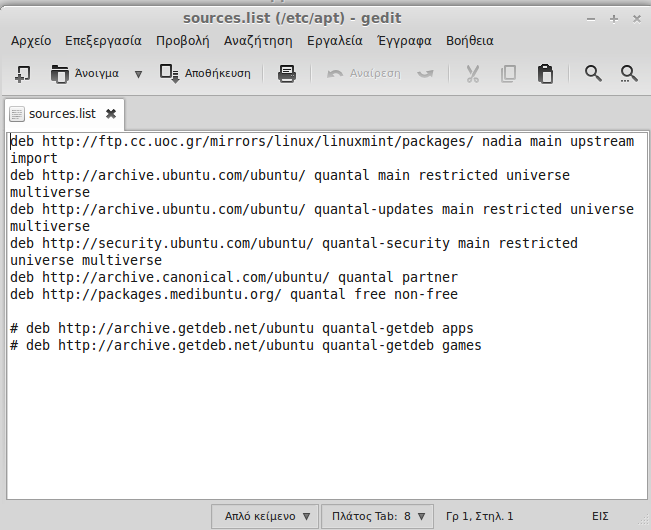Click the commented quantal-getdeb games line

(246, 346)
